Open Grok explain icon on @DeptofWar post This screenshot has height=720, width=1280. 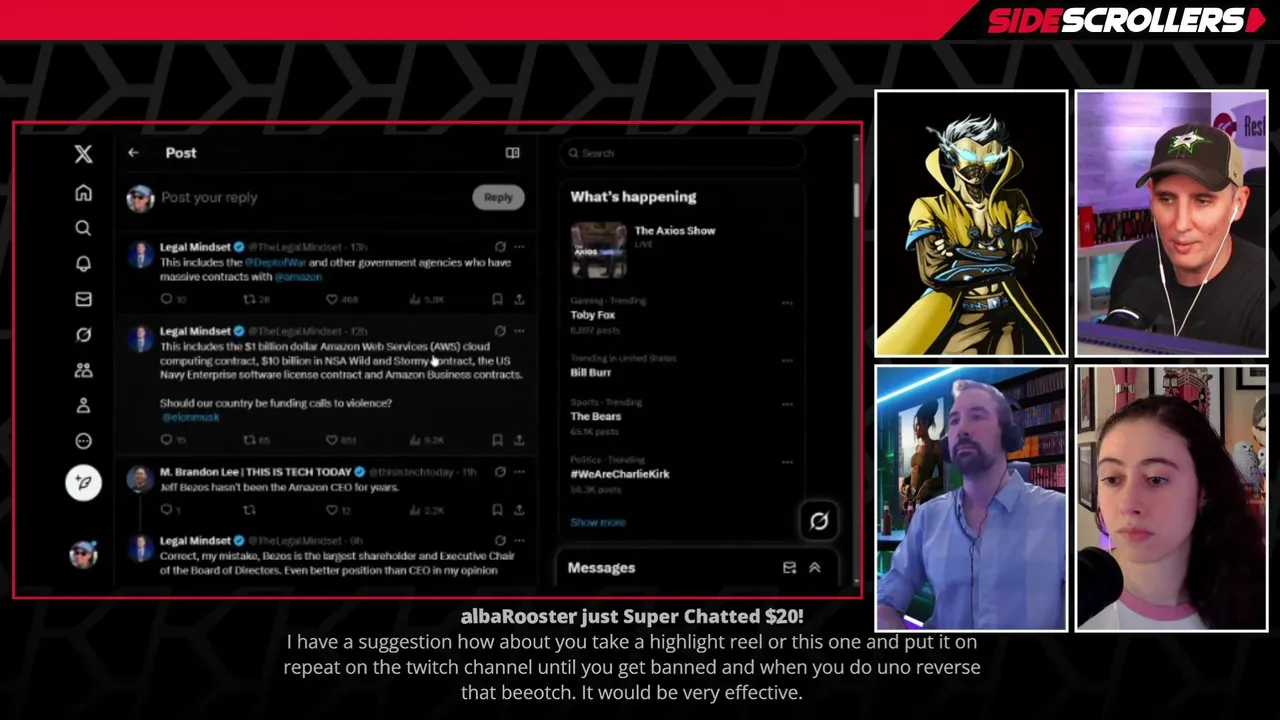coord(500,246)
